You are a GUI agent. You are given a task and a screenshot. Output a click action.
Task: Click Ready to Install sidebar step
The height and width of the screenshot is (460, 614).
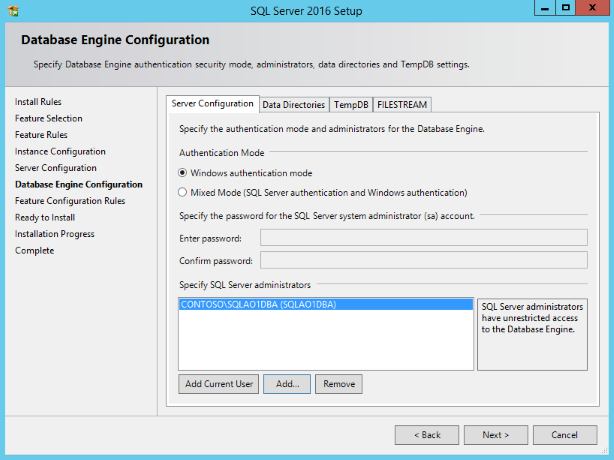coord(45,217)
